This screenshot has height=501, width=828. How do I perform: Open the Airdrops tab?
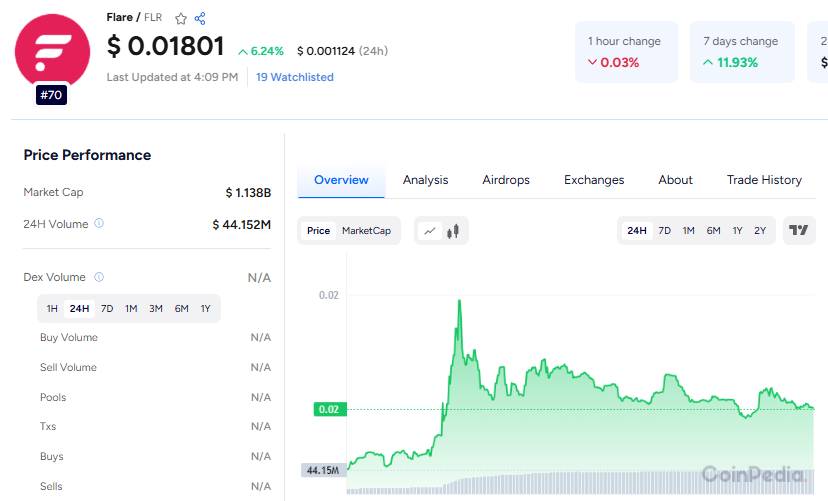click(506, 180)
